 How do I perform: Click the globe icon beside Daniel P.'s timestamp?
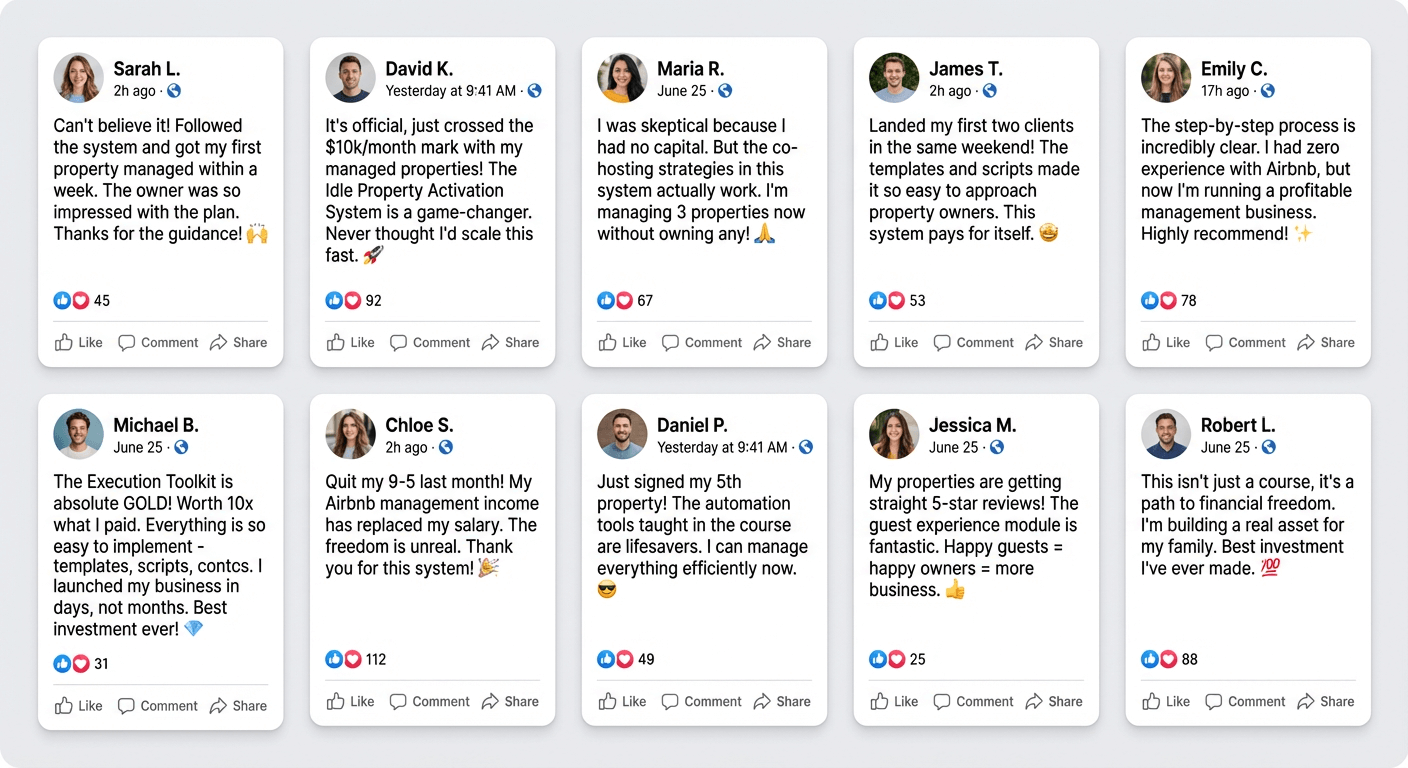coord(806,447)
